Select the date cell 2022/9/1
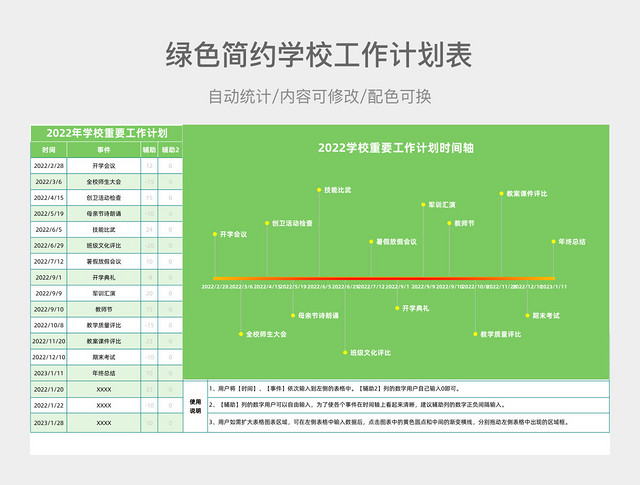This screenshot has width=640, height=485. [49, 277]
